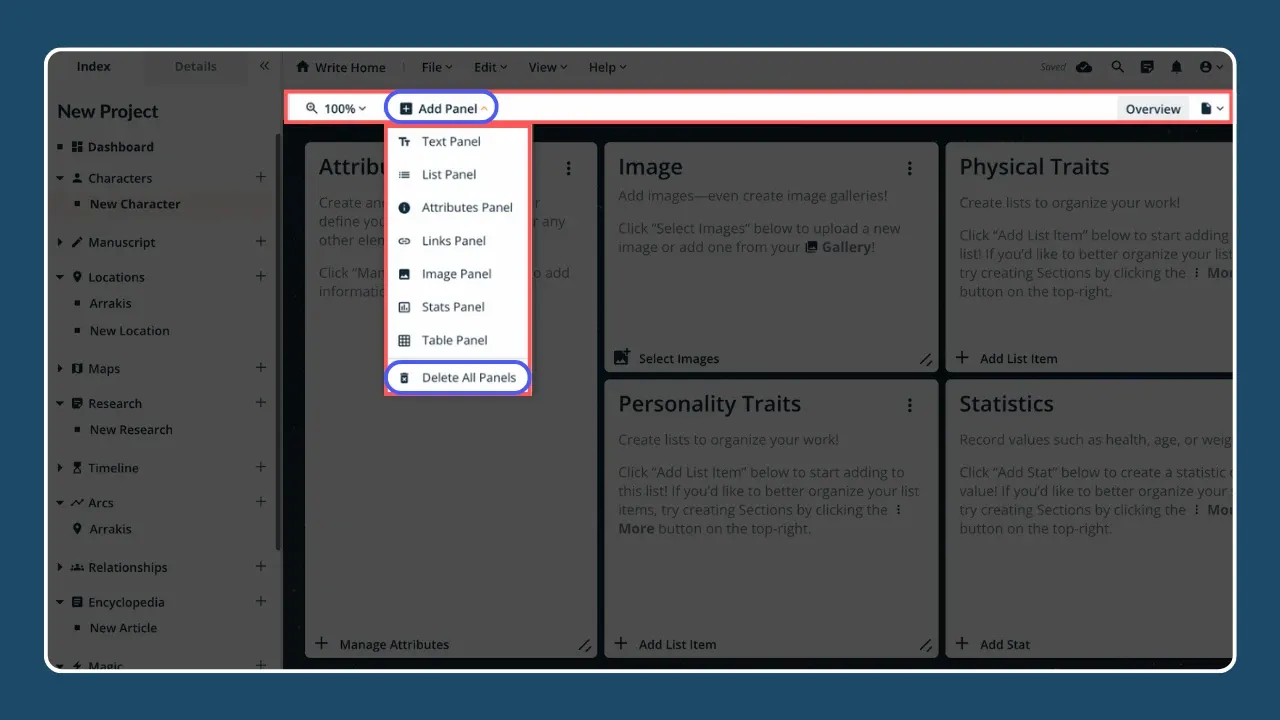The image size is (1280, 720).
Task: Open Arrakis under Locations in sidebar
Action: [x=110, y=303]
